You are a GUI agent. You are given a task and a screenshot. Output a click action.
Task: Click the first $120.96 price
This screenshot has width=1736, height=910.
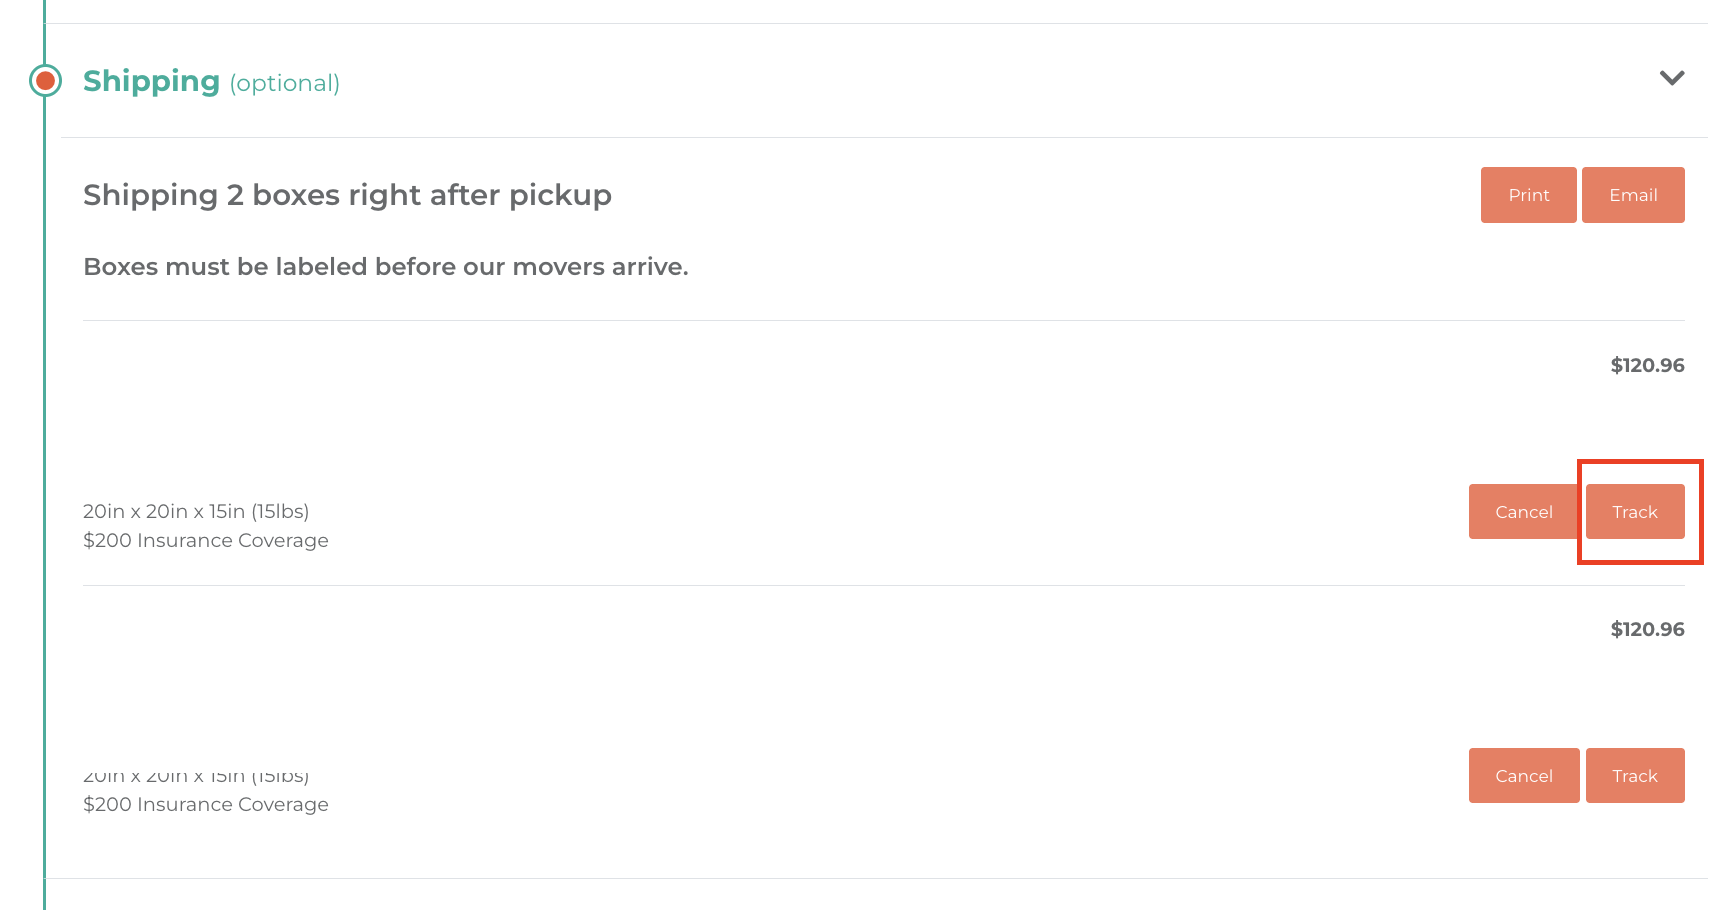[x=1647, y=365]
